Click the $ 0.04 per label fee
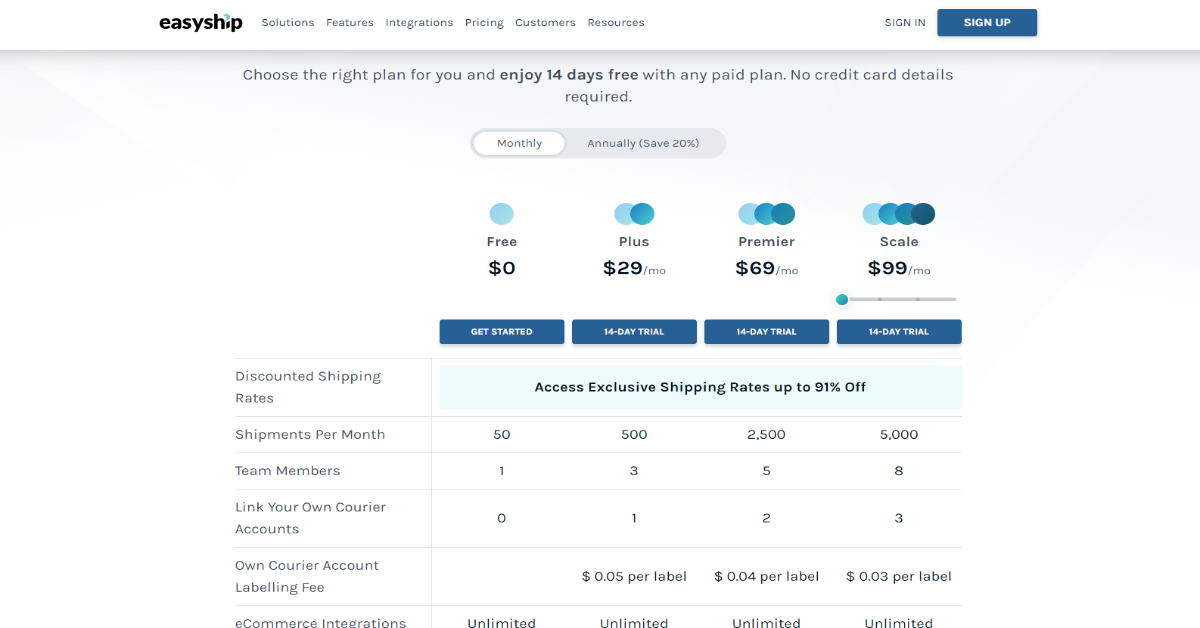 pos(767,576)
